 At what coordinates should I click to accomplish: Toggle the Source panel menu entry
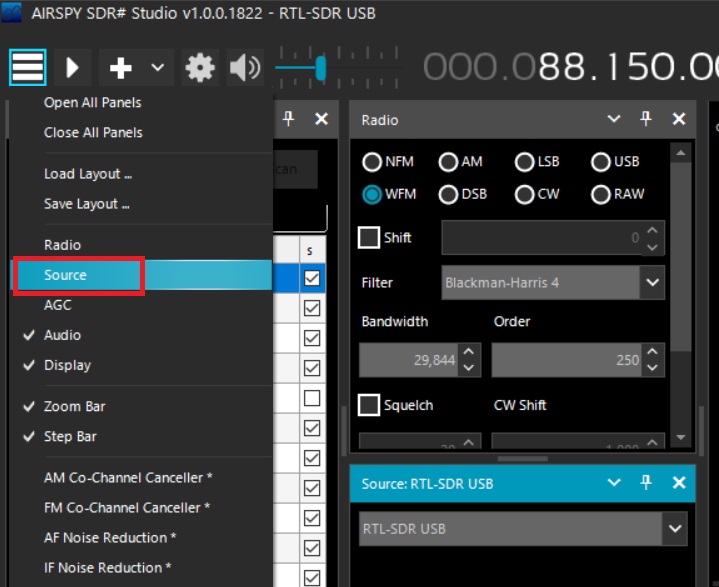click(x=142, y=275)
